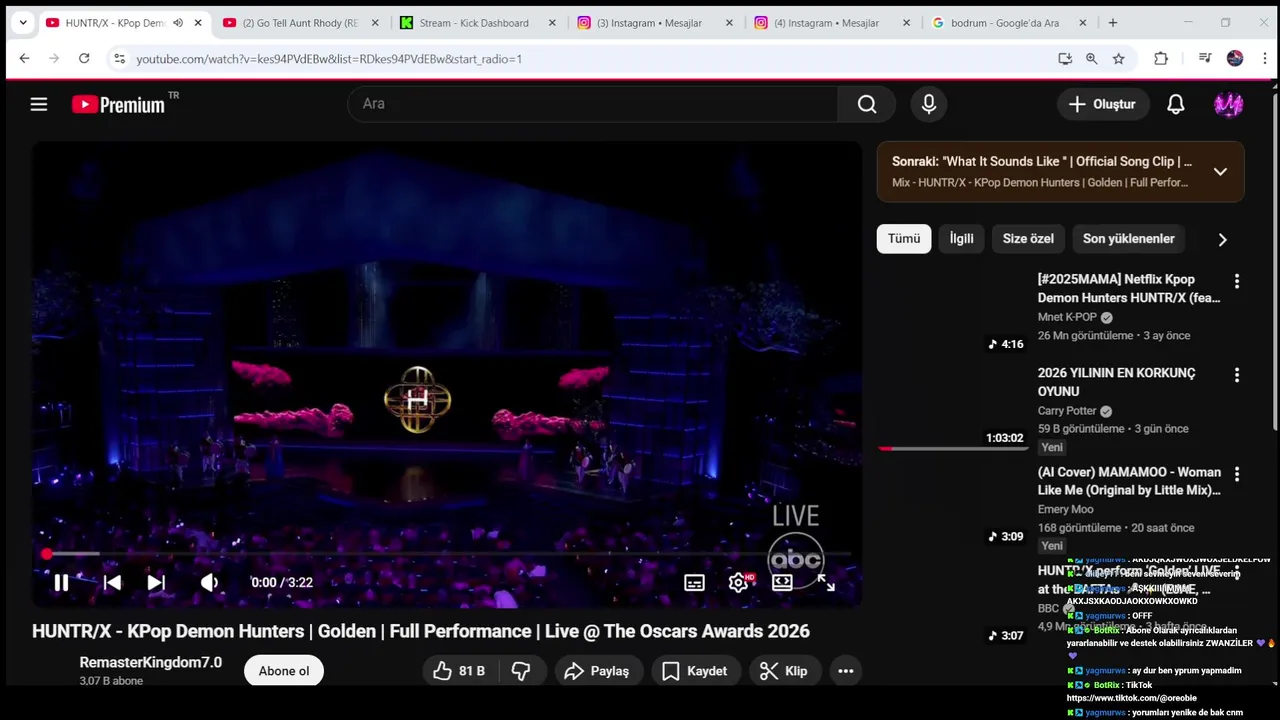Viewport: 1280px width, 720px height.
Task: Select the Size özel filter chip
Action: (1028, 239)
